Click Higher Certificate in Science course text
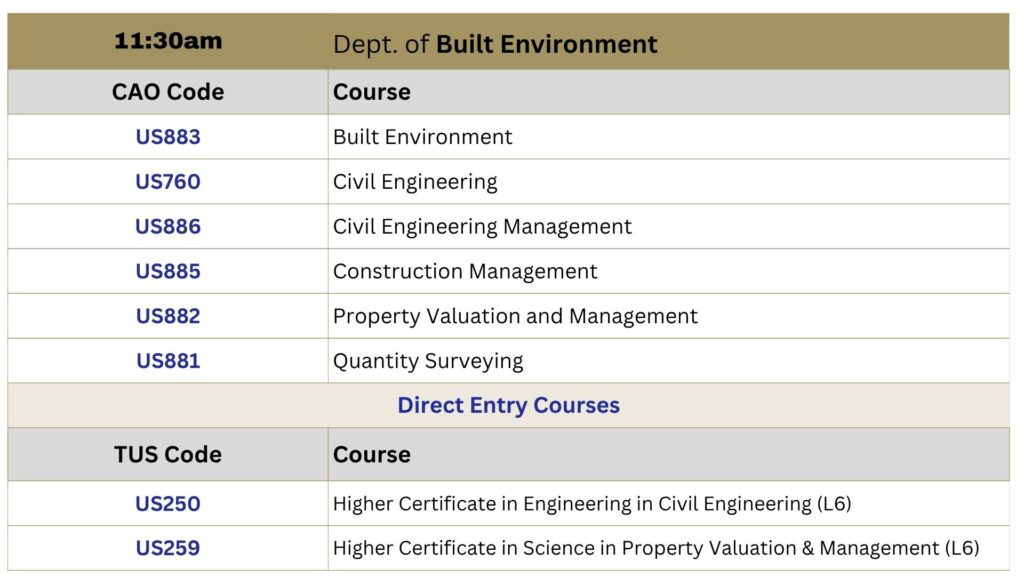The width and height of the screenshot is (1024, 576). click(x=656, y=549)
